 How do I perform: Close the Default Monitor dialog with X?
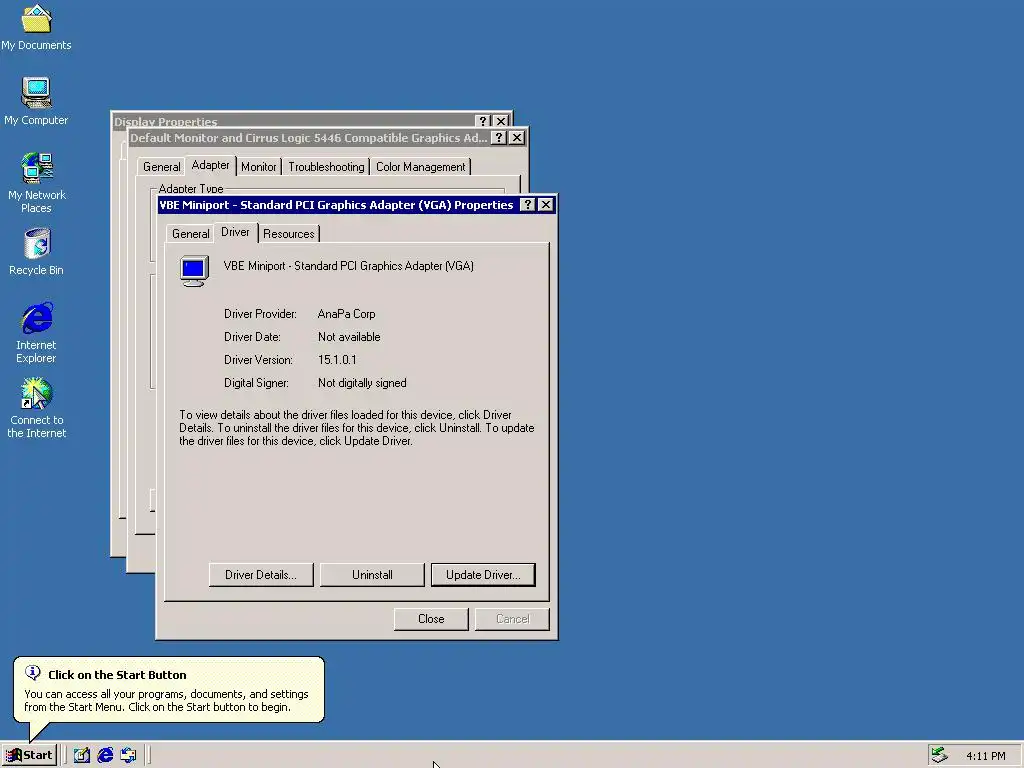pos(517,138)
